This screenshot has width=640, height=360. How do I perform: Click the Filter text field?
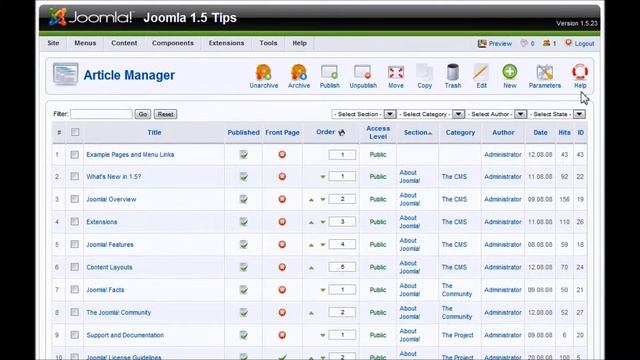pyautogui.click(x=101, y=114)
